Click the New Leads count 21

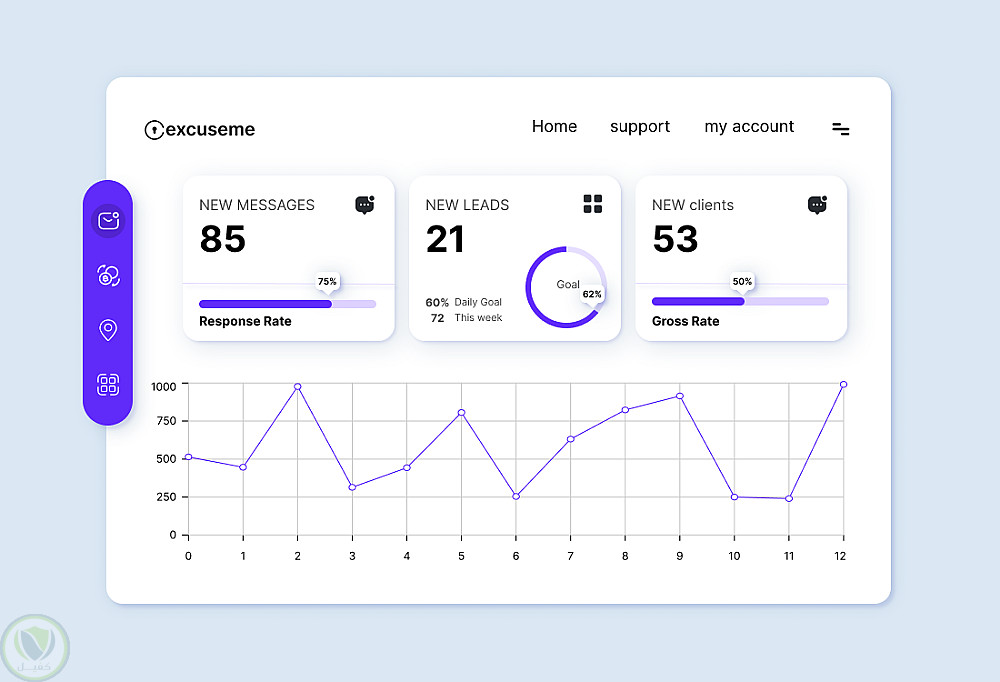(445, 239)
